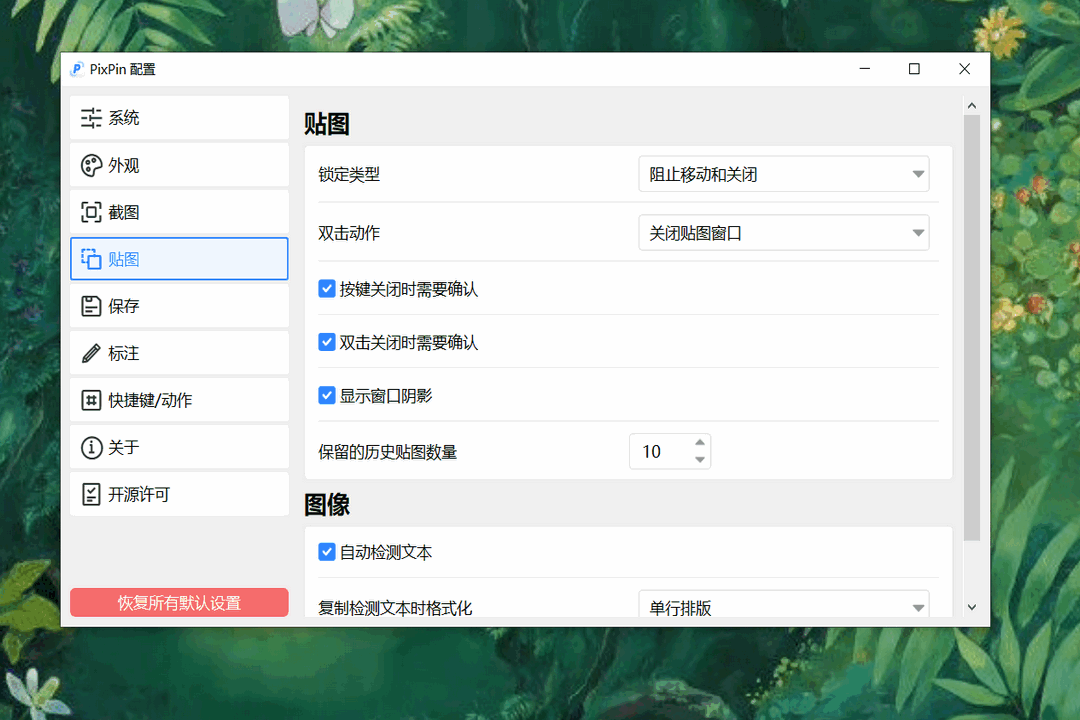Open the 复制检测文本时格式化 dropdown
The height and width of the screenshot is (720, 1080).
(783, 606)
